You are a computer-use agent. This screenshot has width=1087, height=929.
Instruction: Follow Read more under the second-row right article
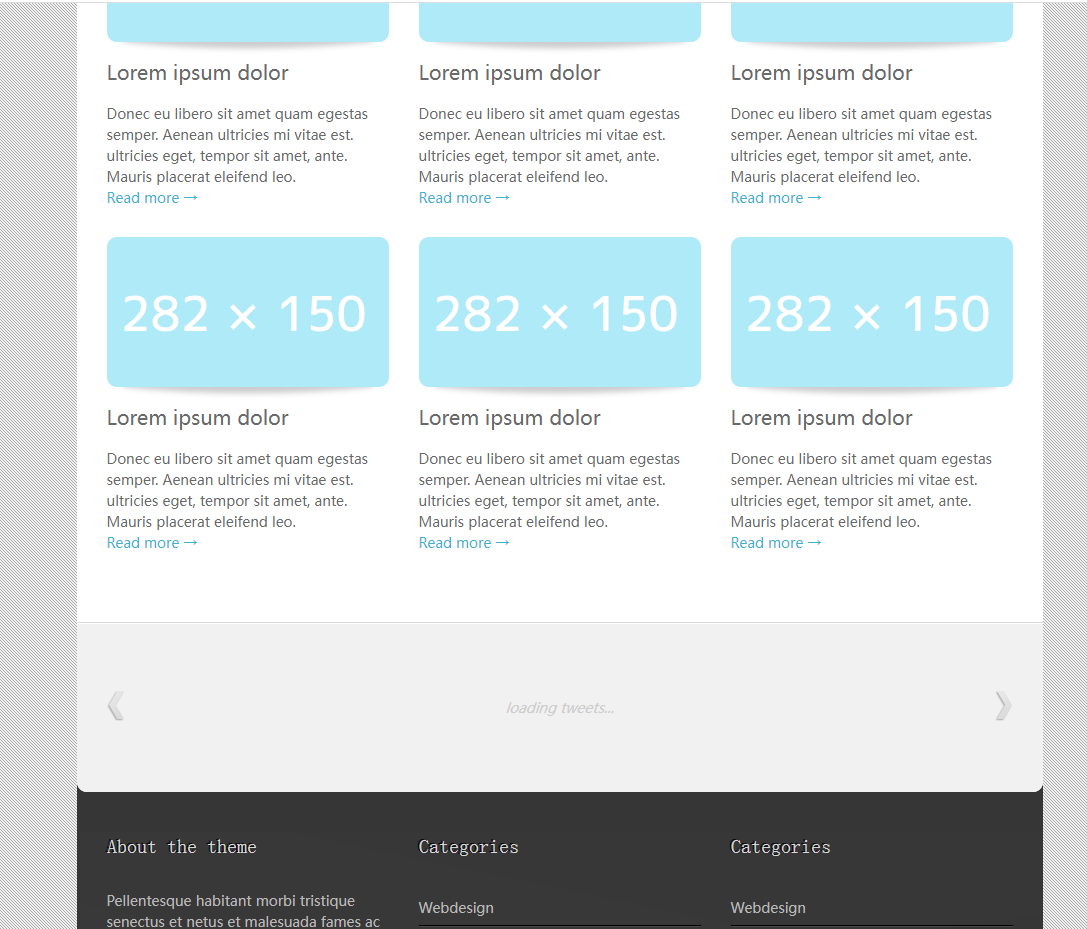(x=776, y=543)
